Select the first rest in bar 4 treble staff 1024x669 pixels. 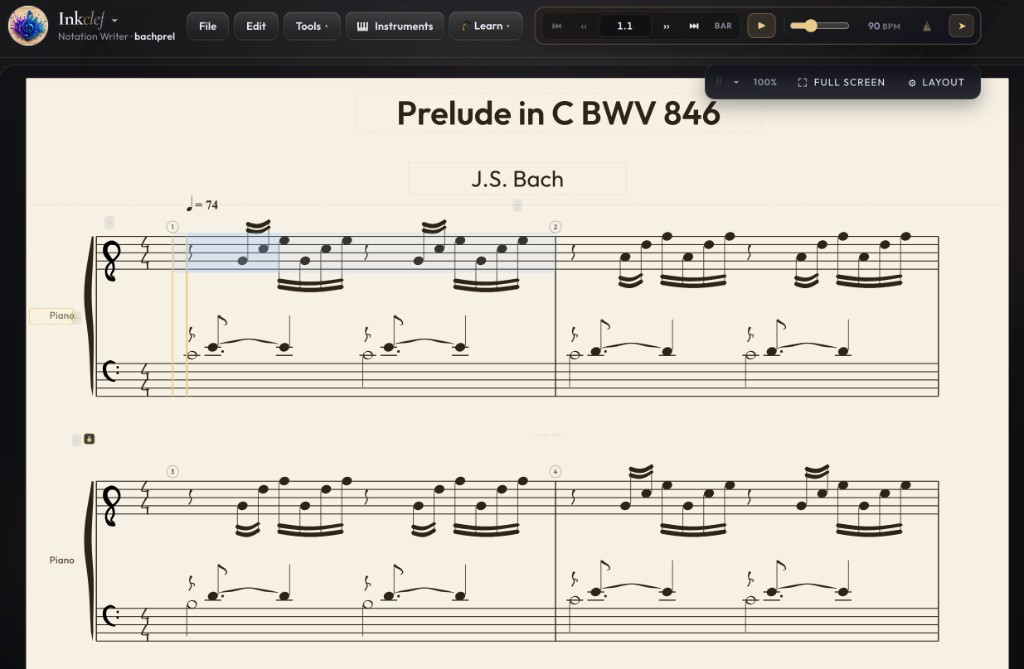point(573,497)
